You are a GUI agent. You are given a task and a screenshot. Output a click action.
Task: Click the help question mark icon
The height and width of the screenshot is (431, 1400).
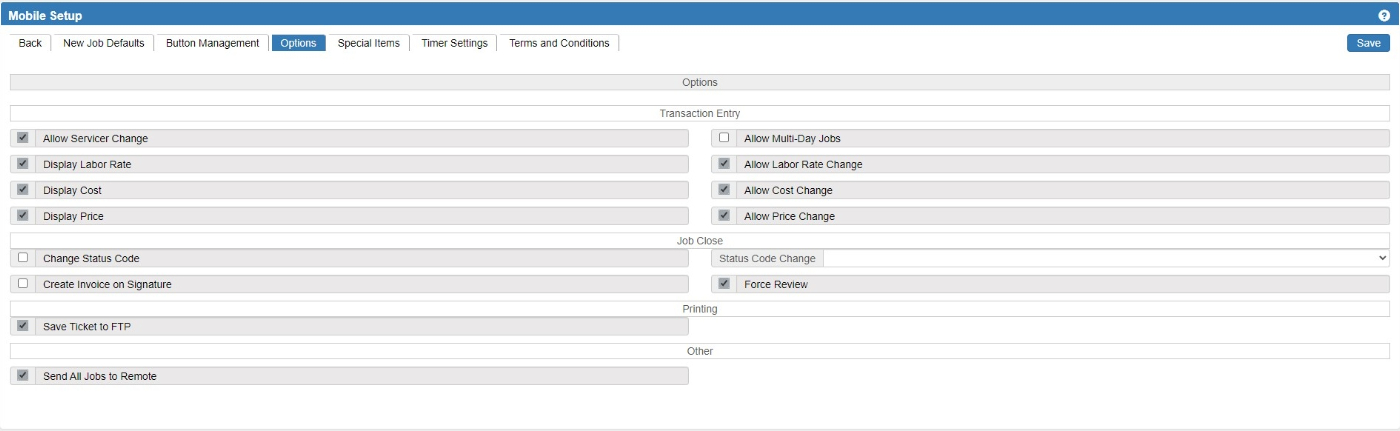coord(1384,16)
